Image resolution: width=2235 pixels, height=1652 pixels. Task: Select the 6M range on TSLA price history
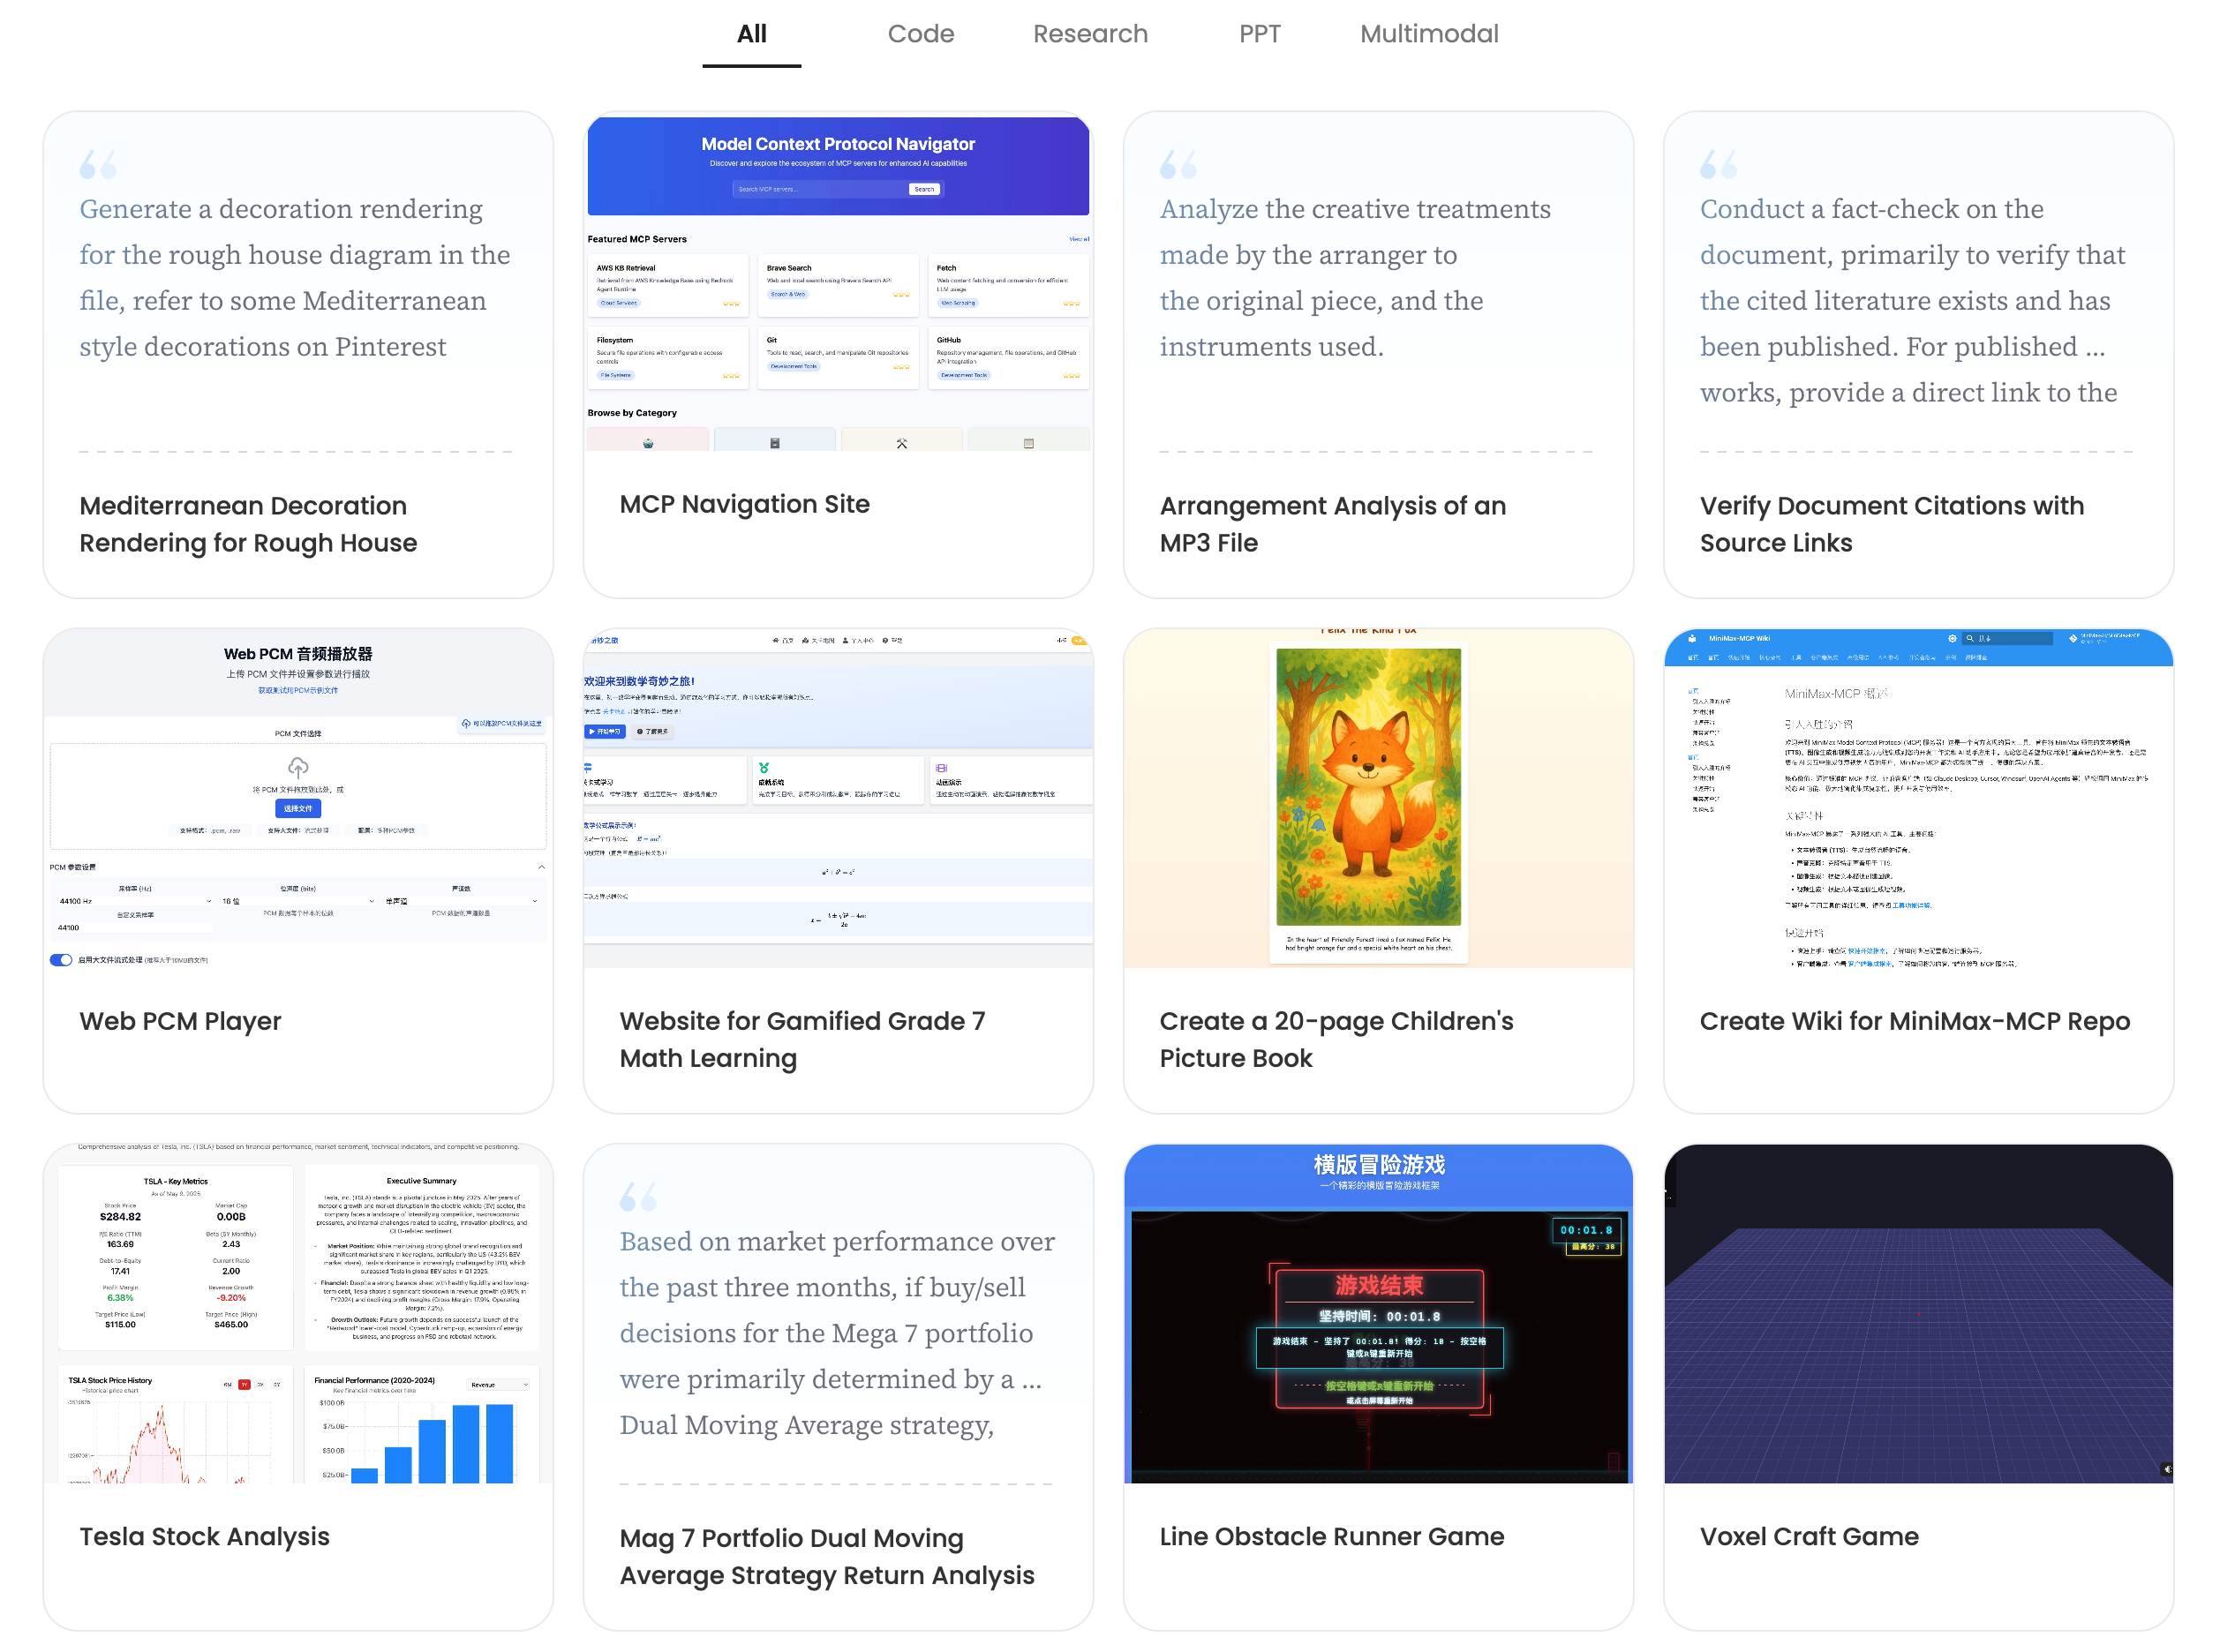(x=228, y=1385)
